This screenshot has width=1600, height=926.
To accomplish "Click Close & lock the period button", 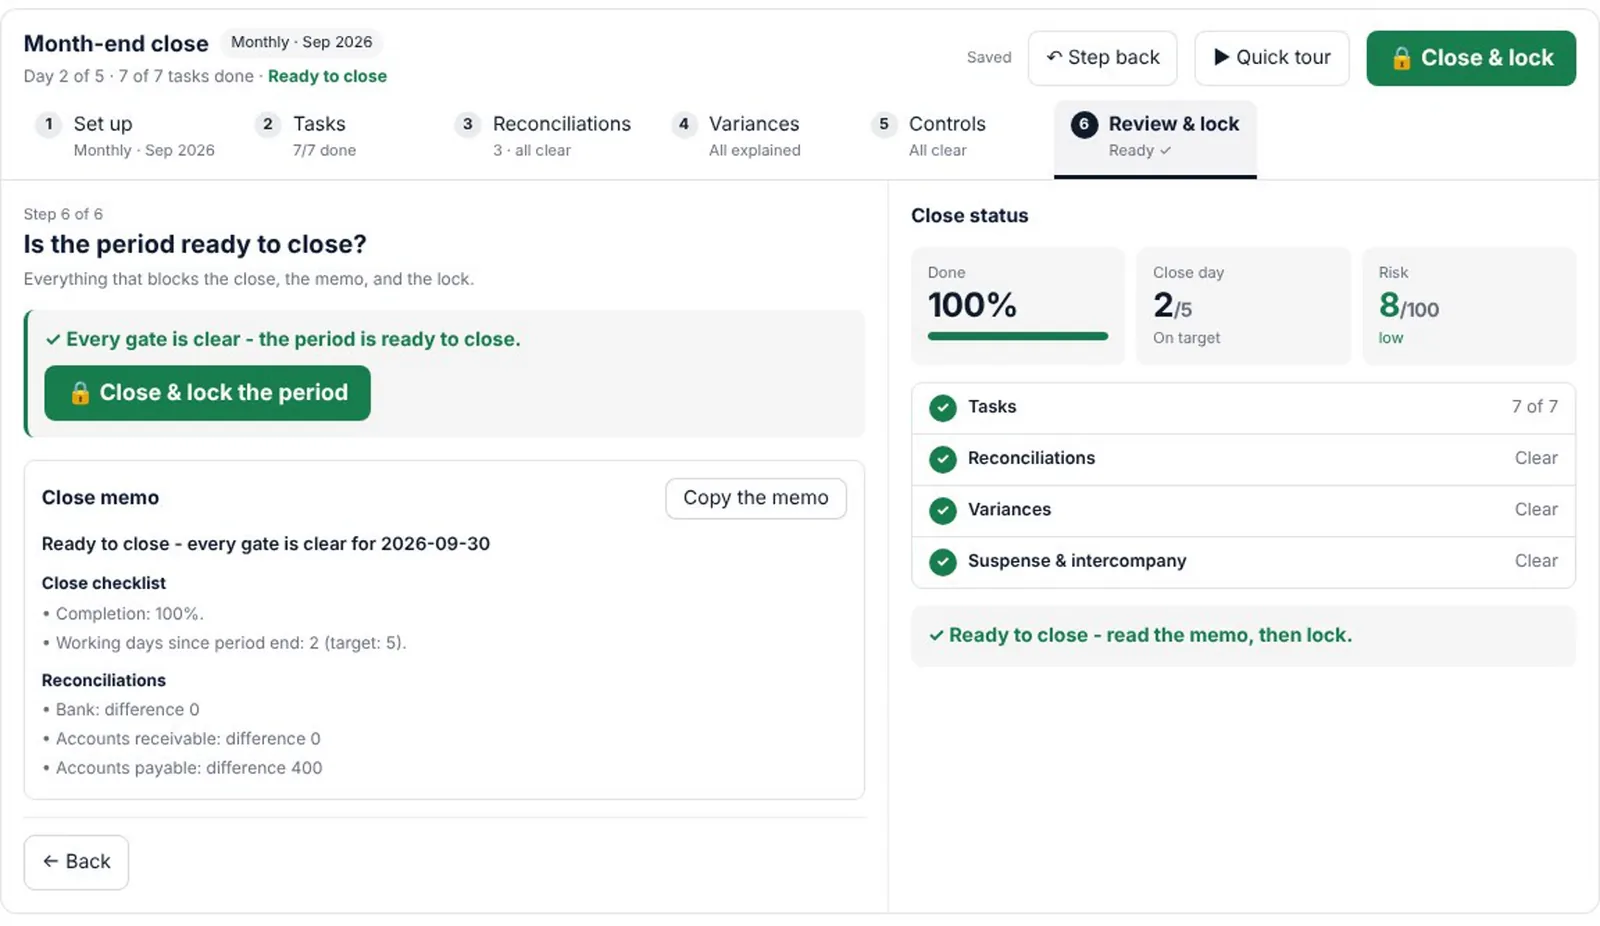I will (207, 393).
